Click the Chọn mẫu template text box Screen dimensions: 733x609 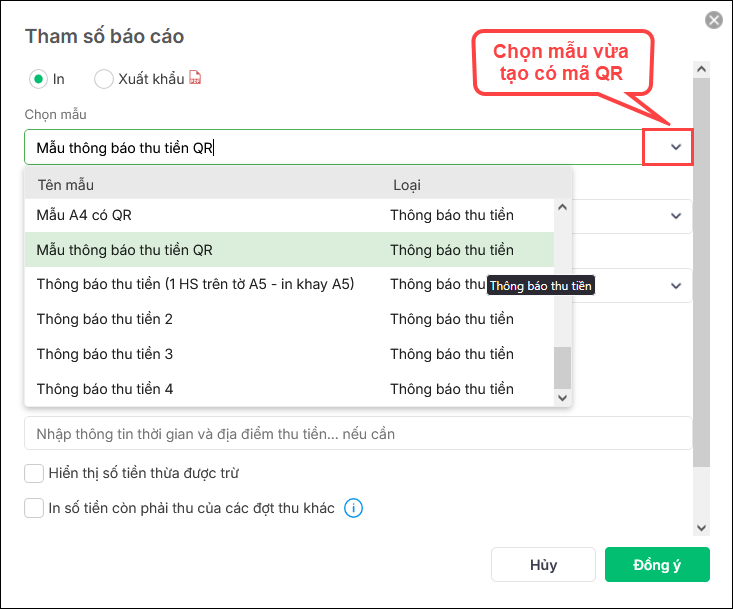(x=330, y=148)
